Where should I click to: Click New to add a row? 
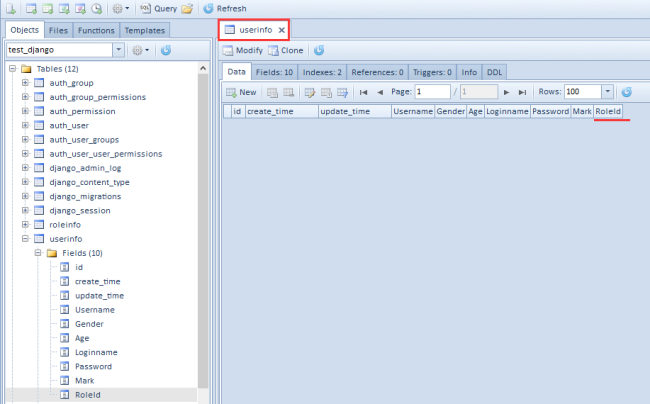(241, 92)
